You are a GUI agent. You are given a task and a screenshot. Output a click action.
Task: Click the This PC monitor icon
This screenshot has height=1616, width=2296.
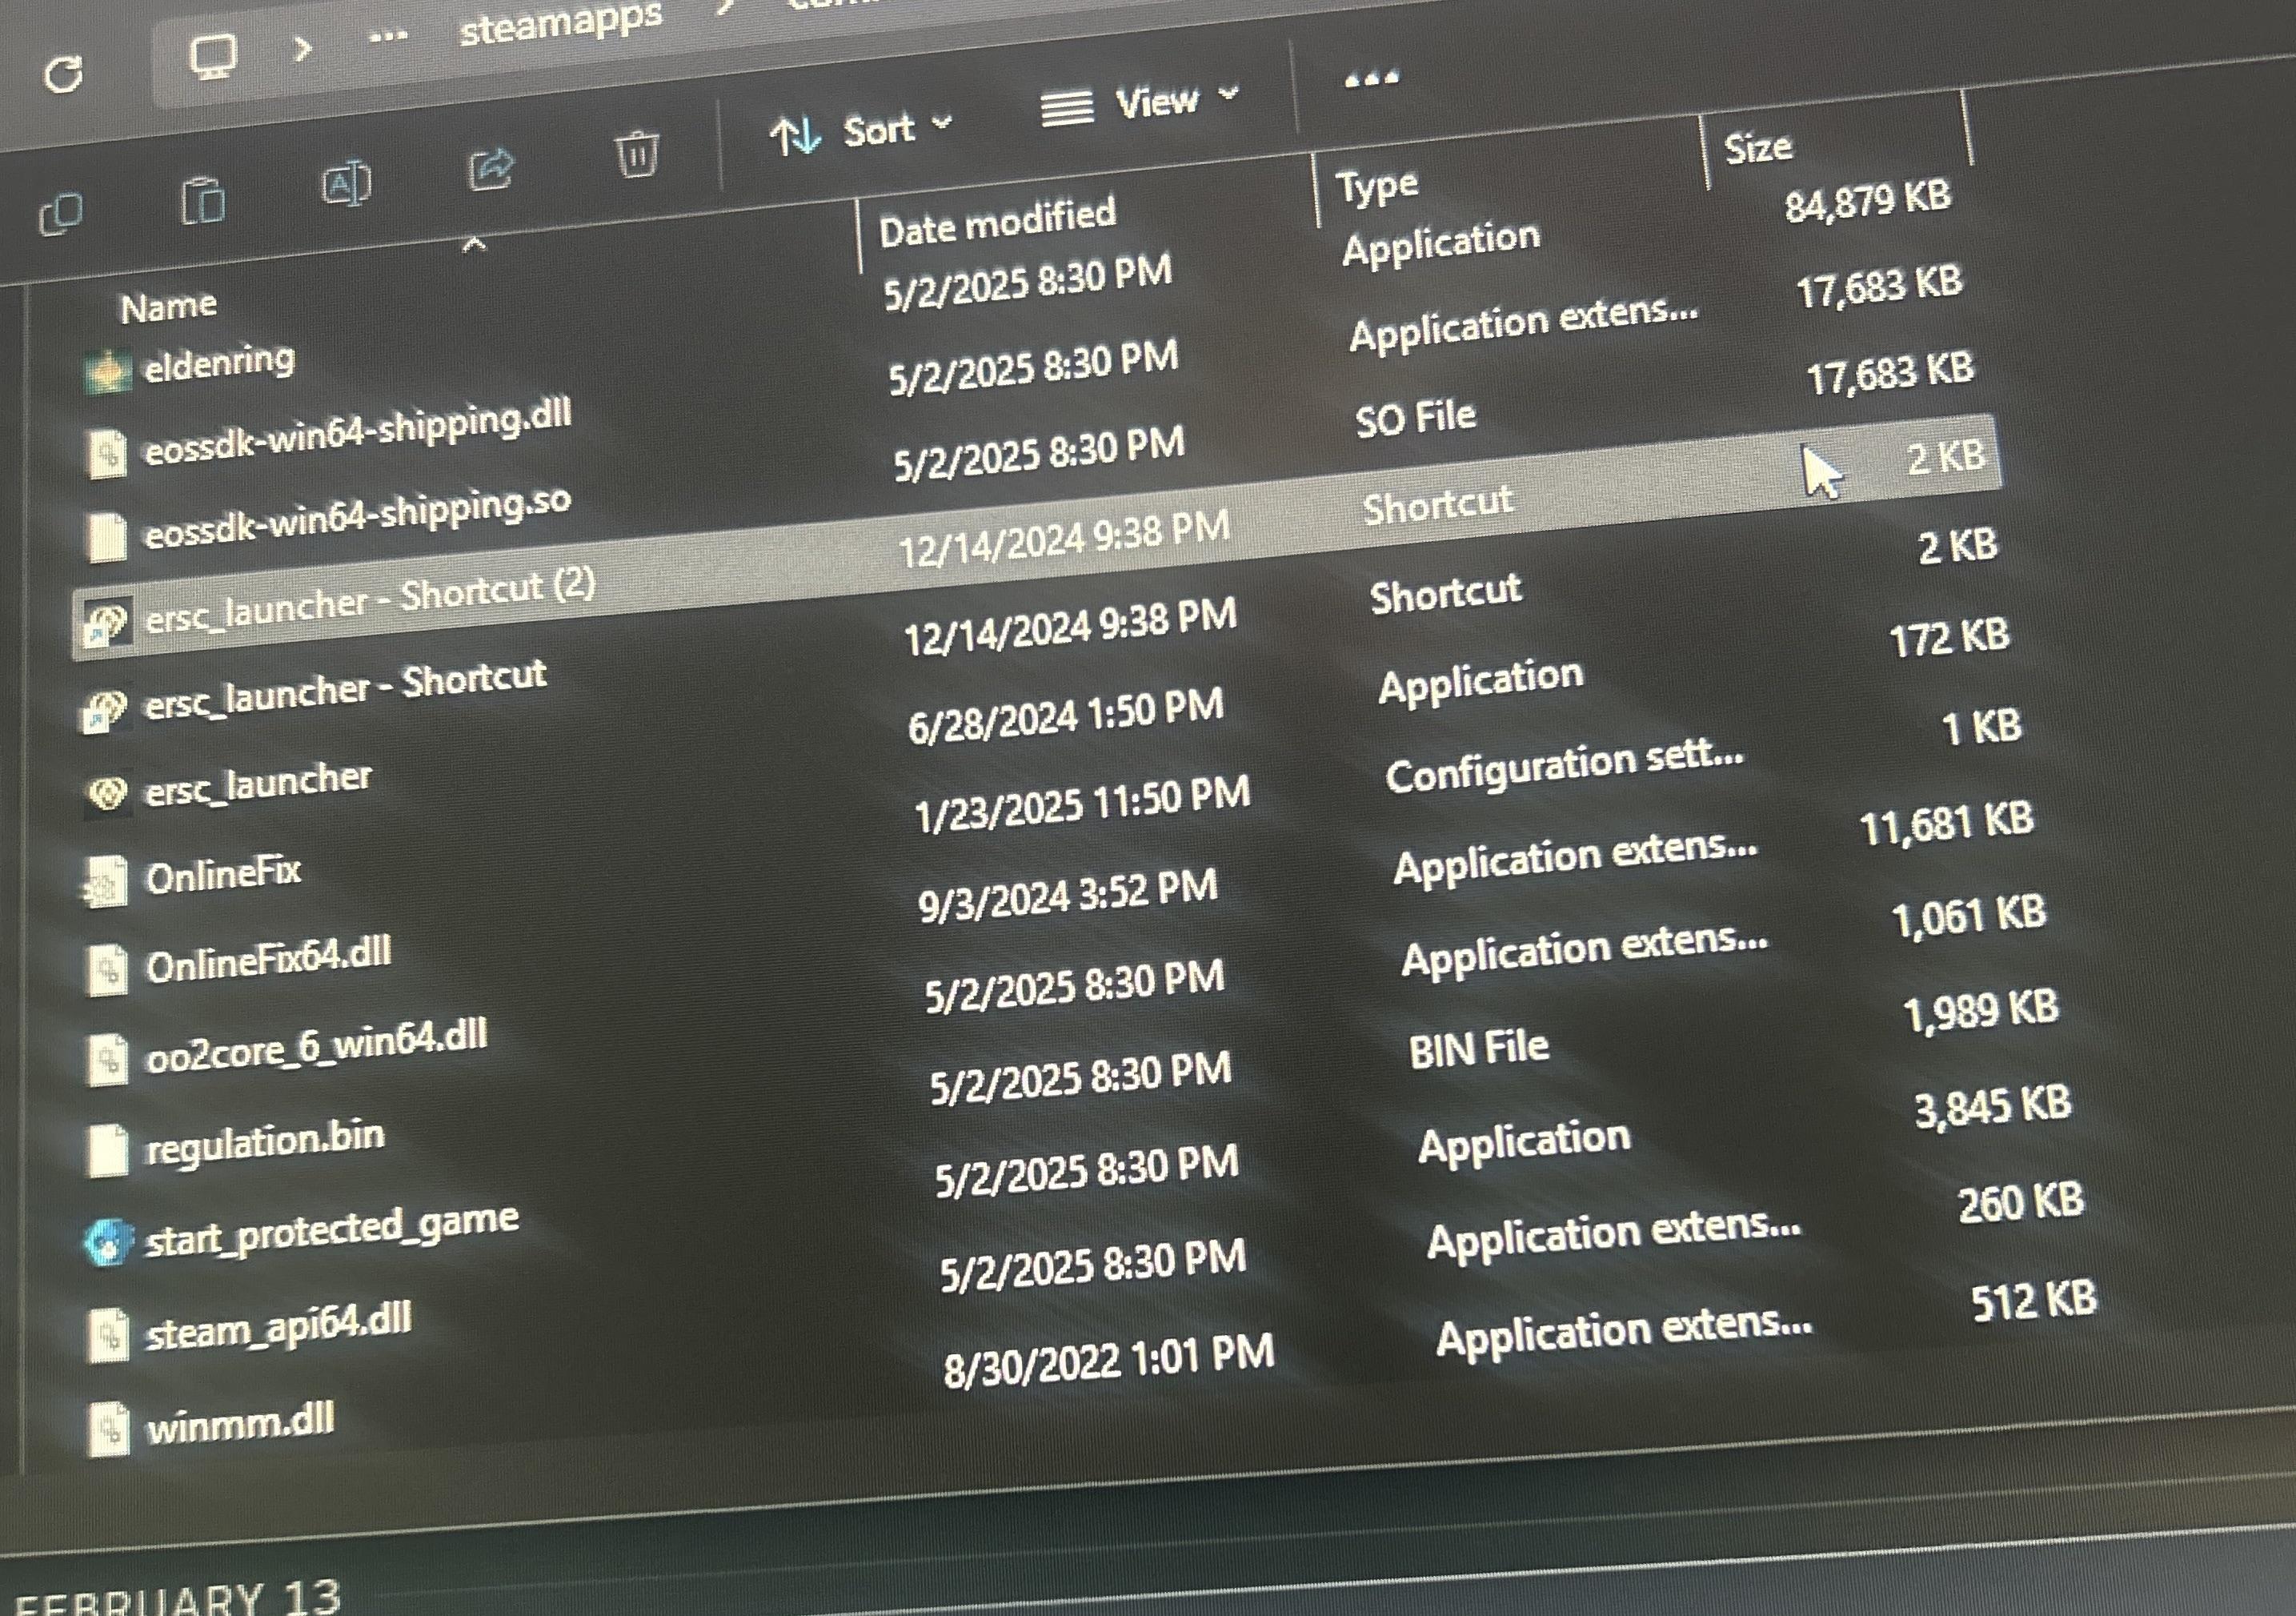coord(213,56)
